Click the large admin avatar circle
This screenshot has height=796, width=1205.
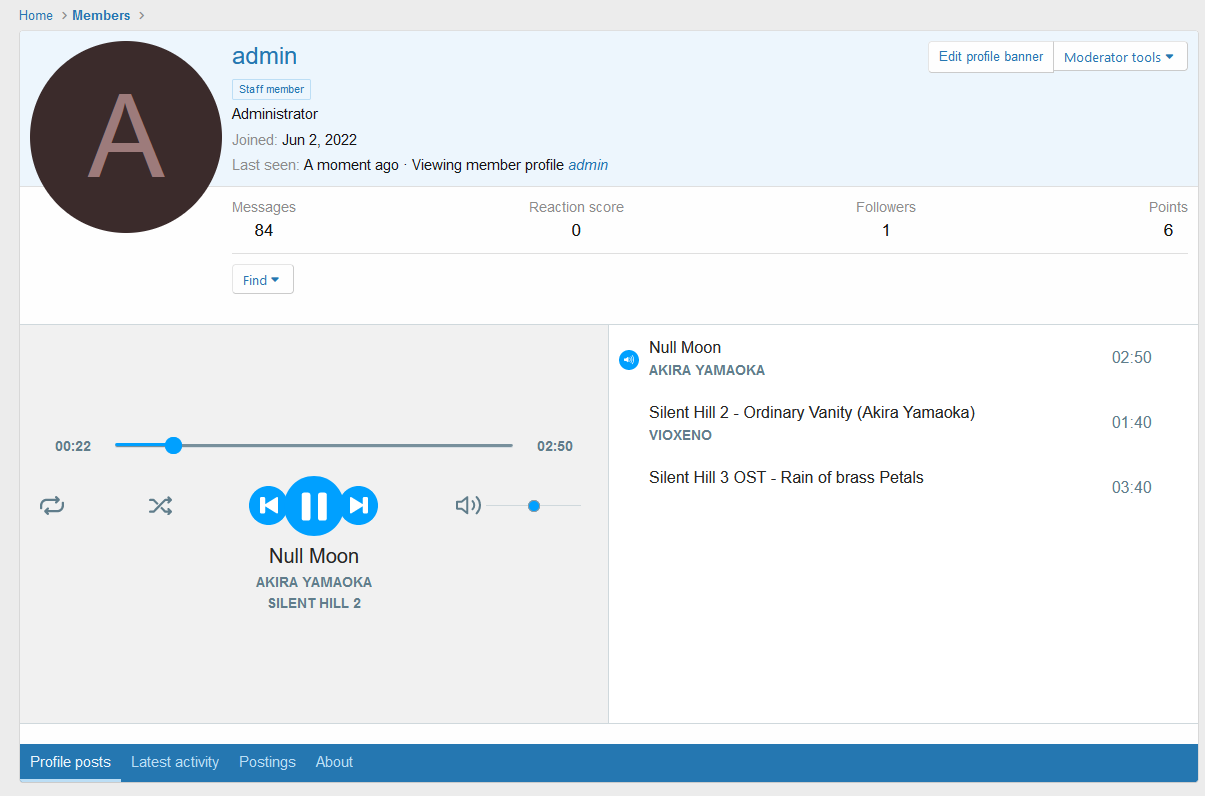pyautogui.click(x=126, y=137)
